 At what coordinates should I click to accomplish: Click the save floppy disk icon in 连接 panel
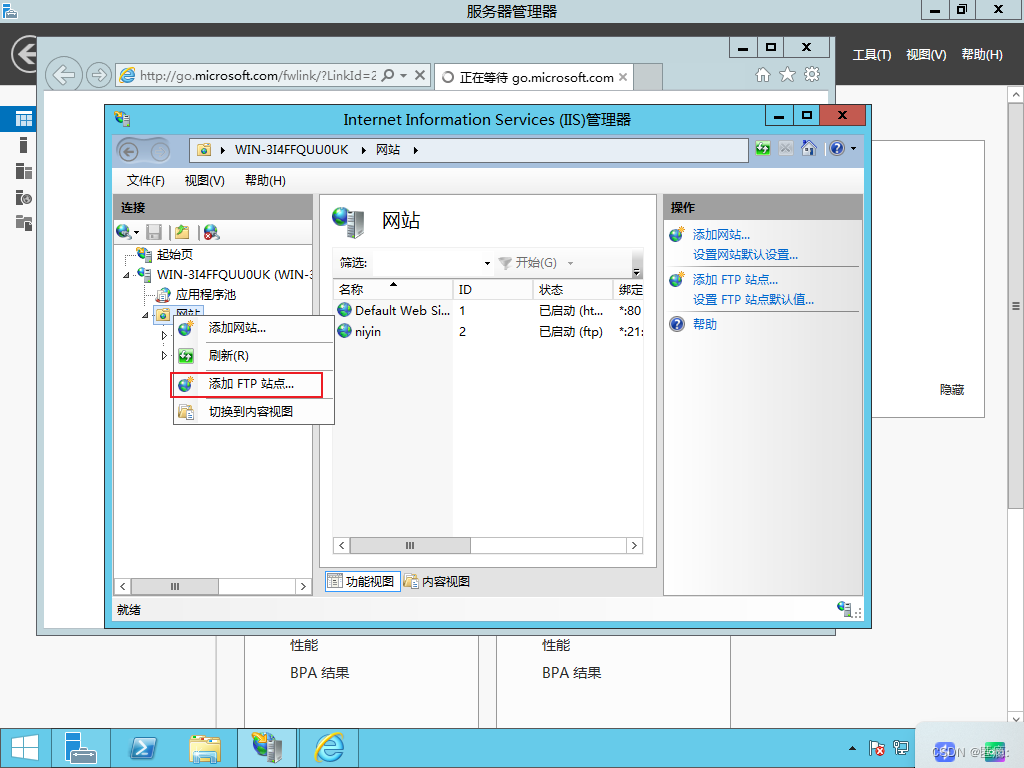coord(154,232)
